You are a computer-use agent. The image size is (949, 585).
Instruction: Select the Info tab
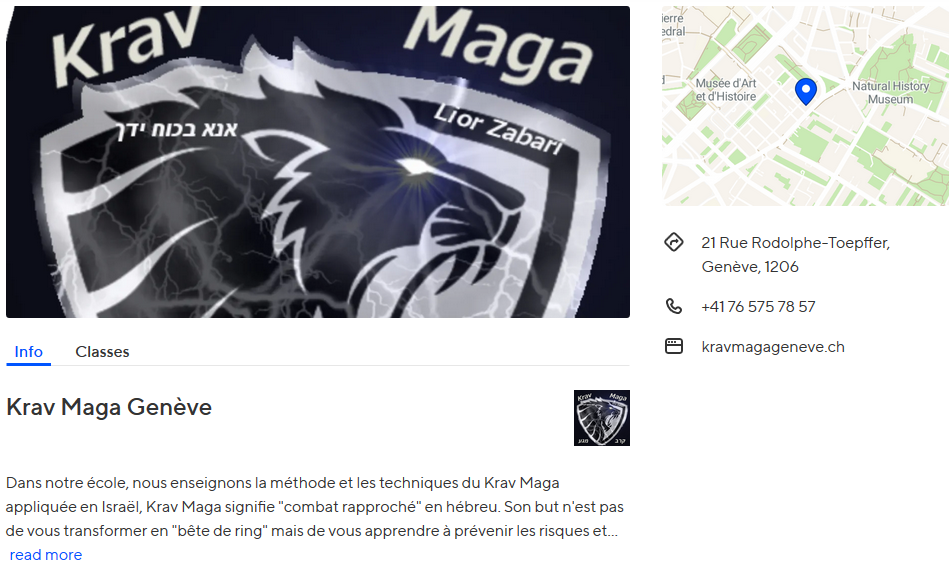click(28, 352)
